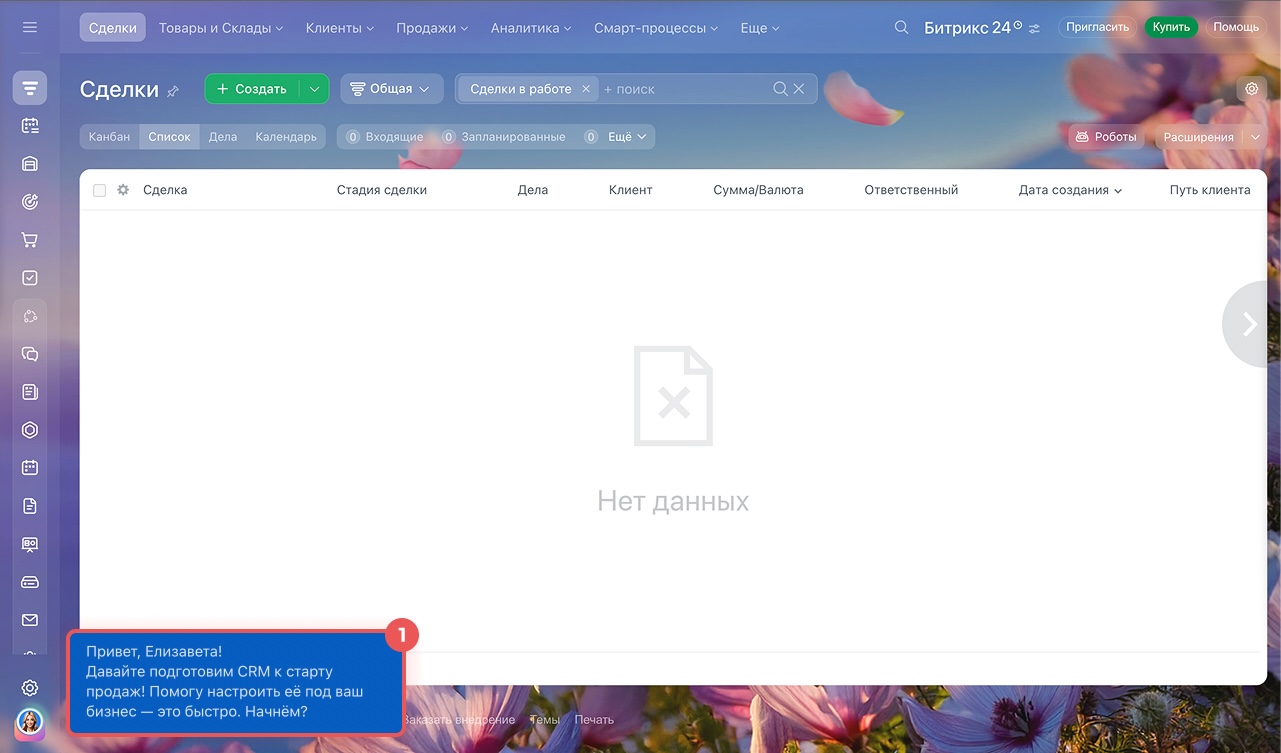Viewport: 1281px width, 753px height.
Task: Click the gear settings icon in left sidebar
Action: pyautogui.click(x=30, y=688)
